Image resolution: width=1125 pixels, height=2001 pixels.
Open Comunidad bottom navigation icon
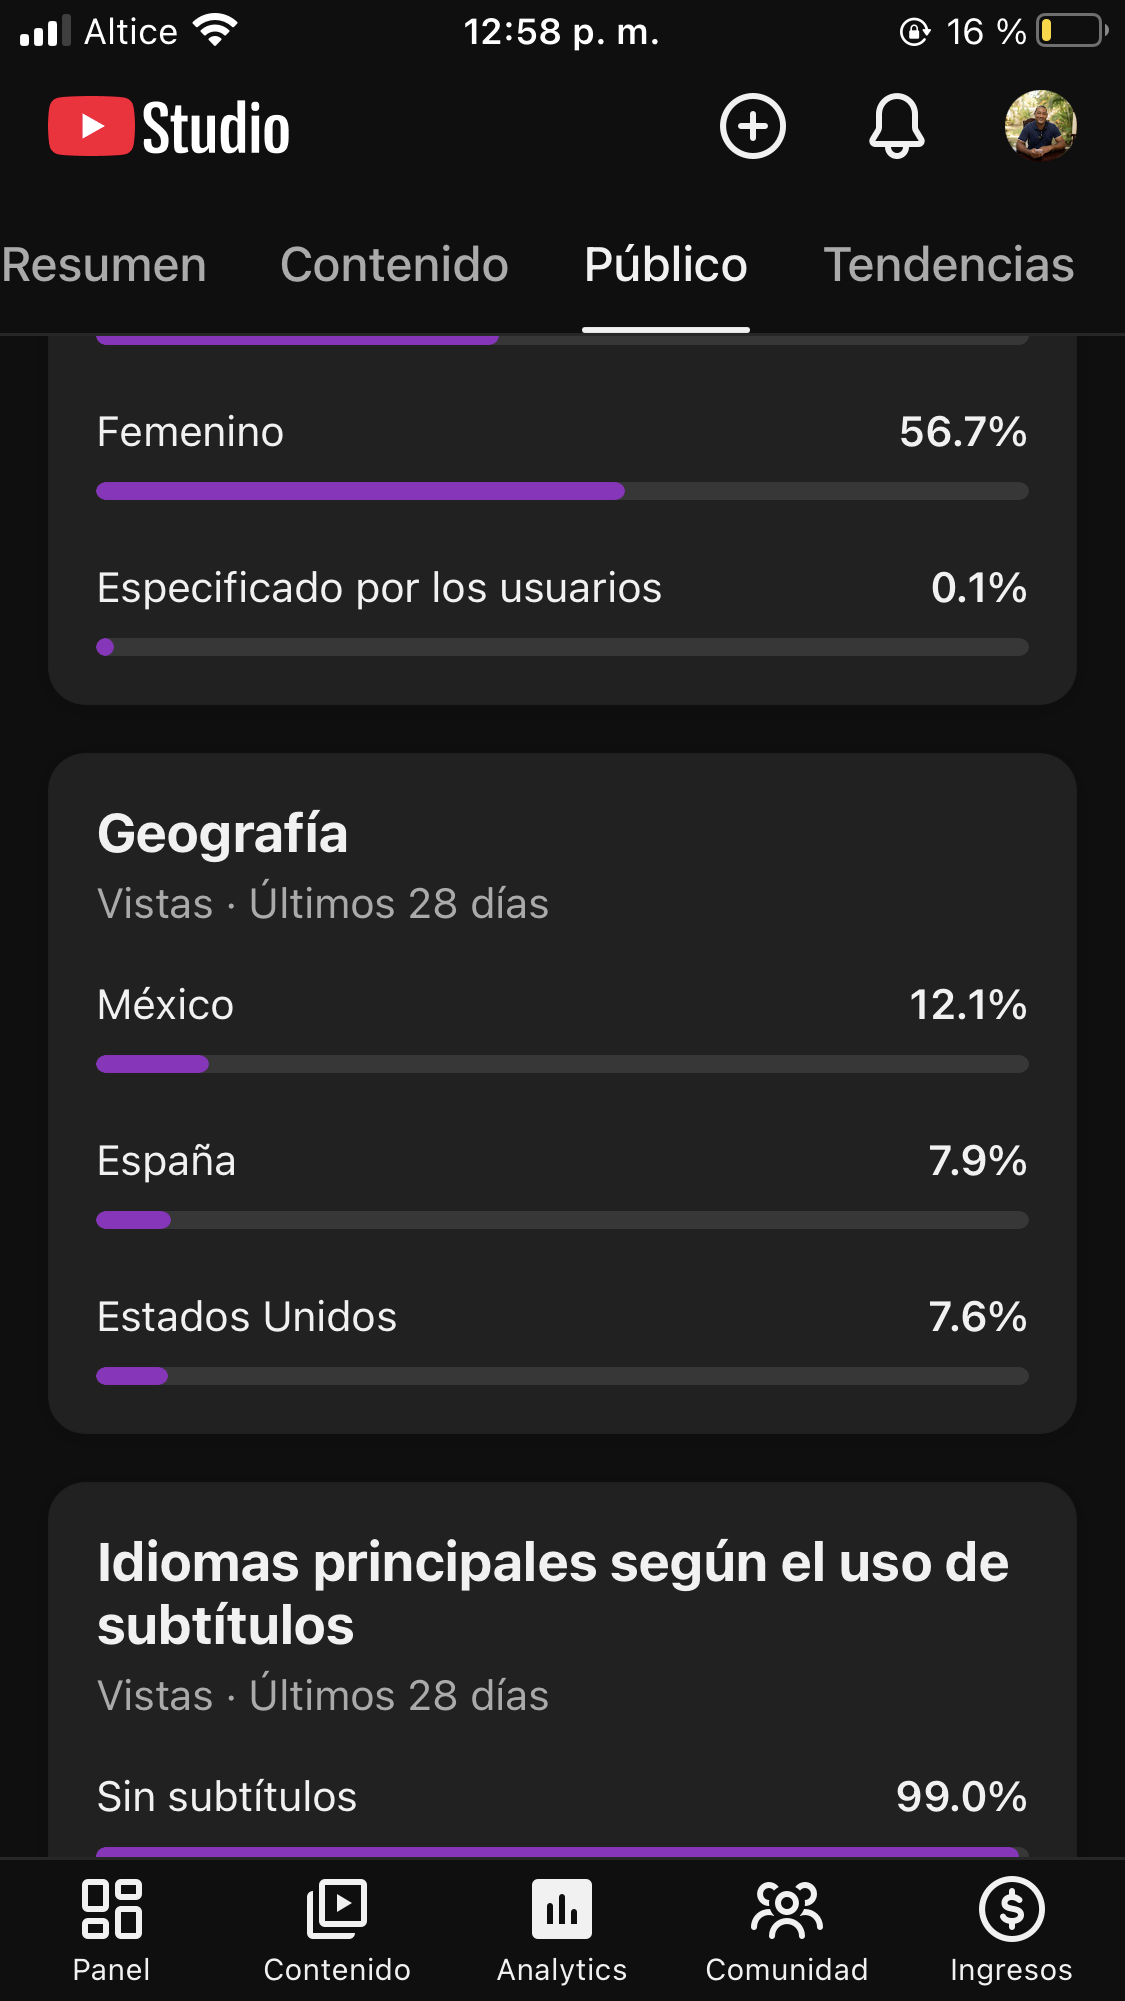(787, 1931)
